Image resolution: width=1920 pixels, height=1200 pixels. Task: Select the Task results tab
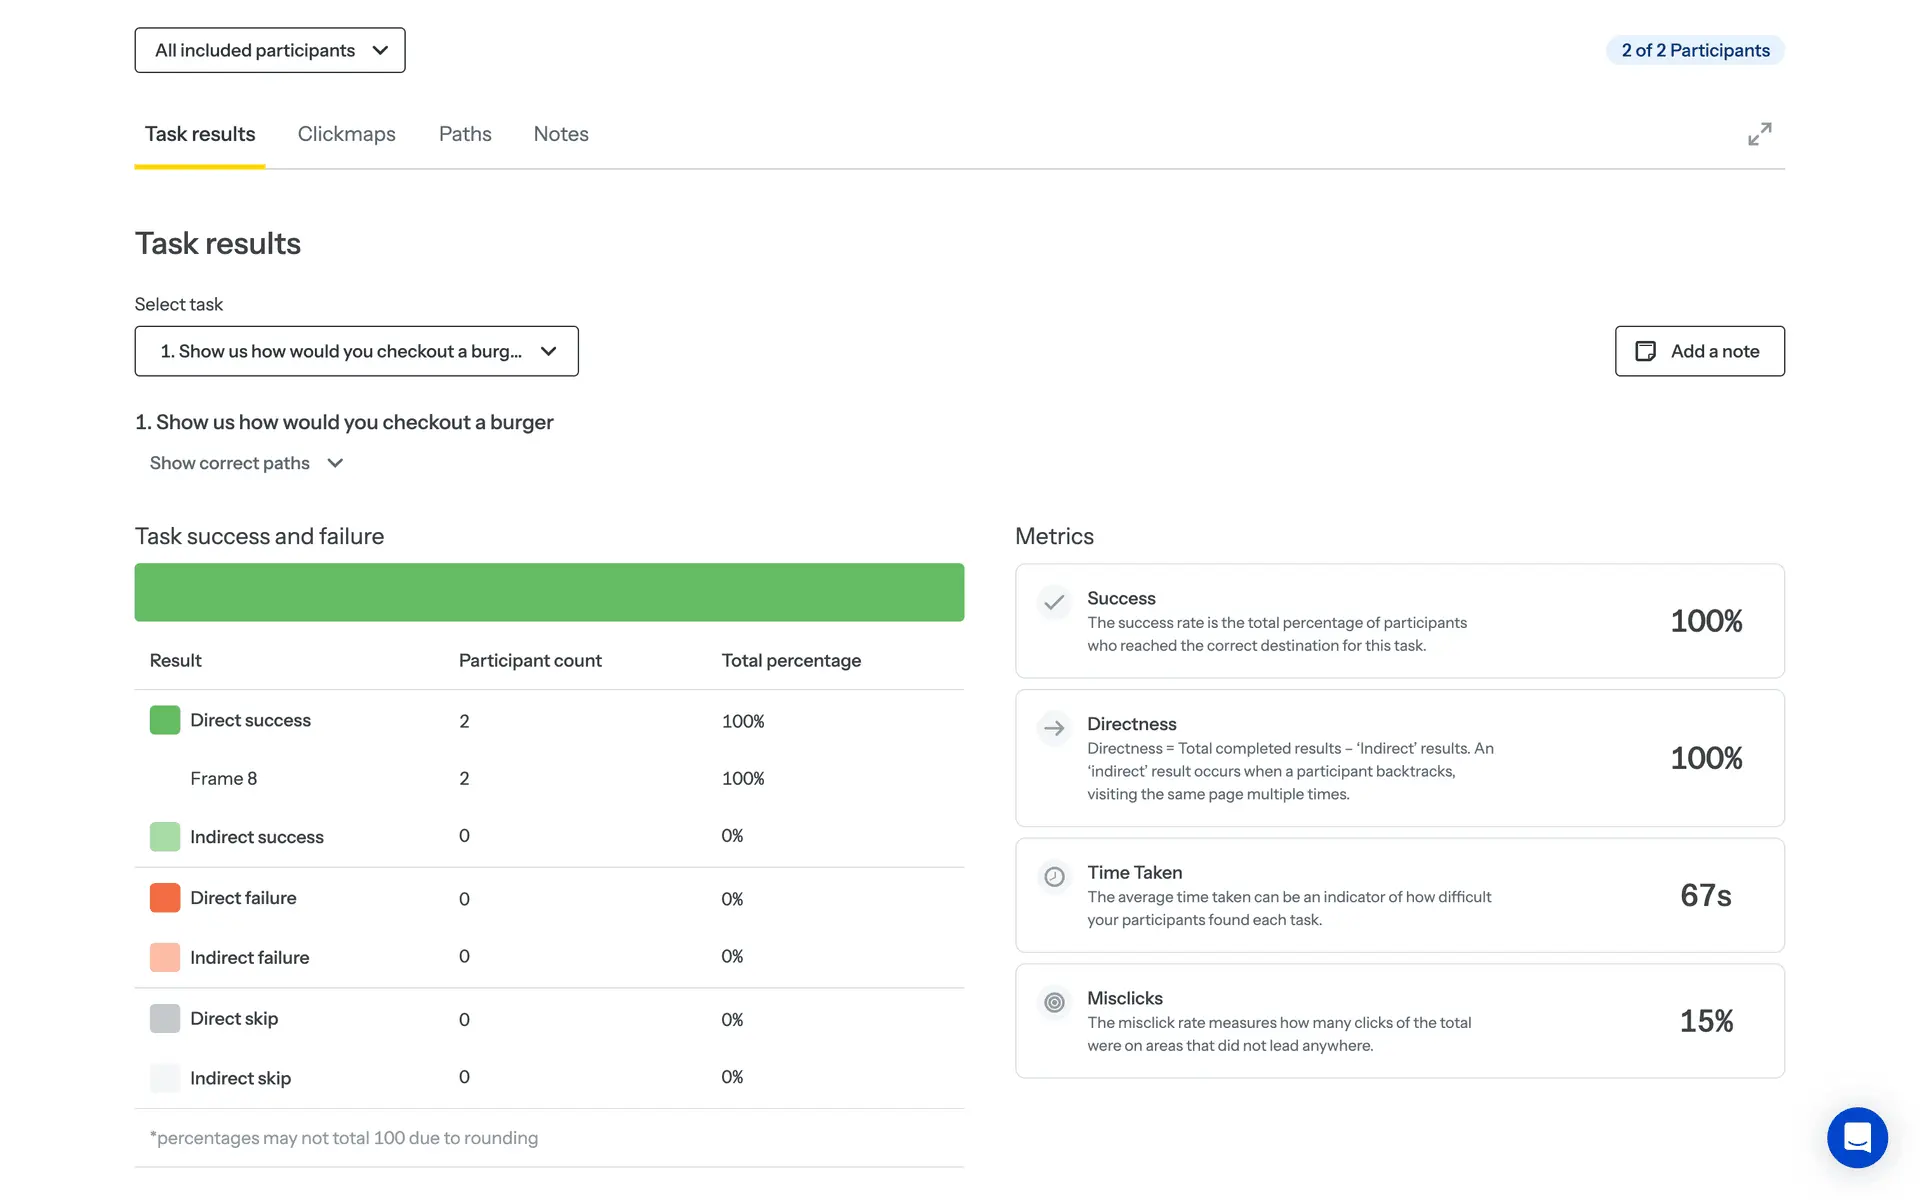tap(200, 134)
